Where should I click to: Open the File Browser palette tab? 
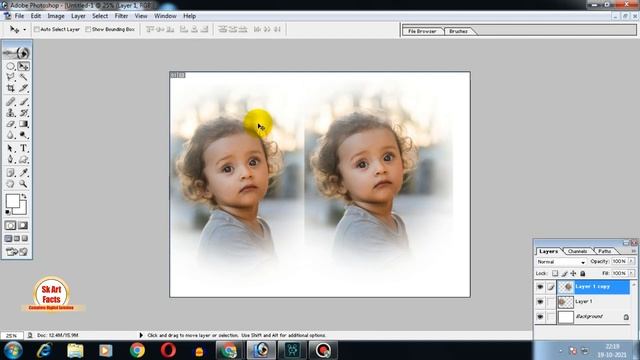click(422, 31)
